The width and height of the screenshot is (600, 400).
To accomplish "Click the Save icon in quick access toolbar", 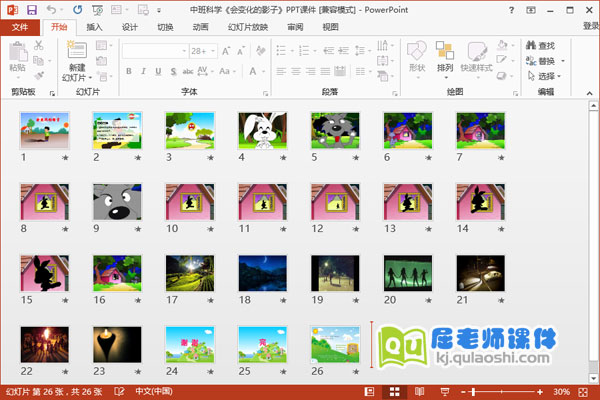I will [x=30, y=9].
